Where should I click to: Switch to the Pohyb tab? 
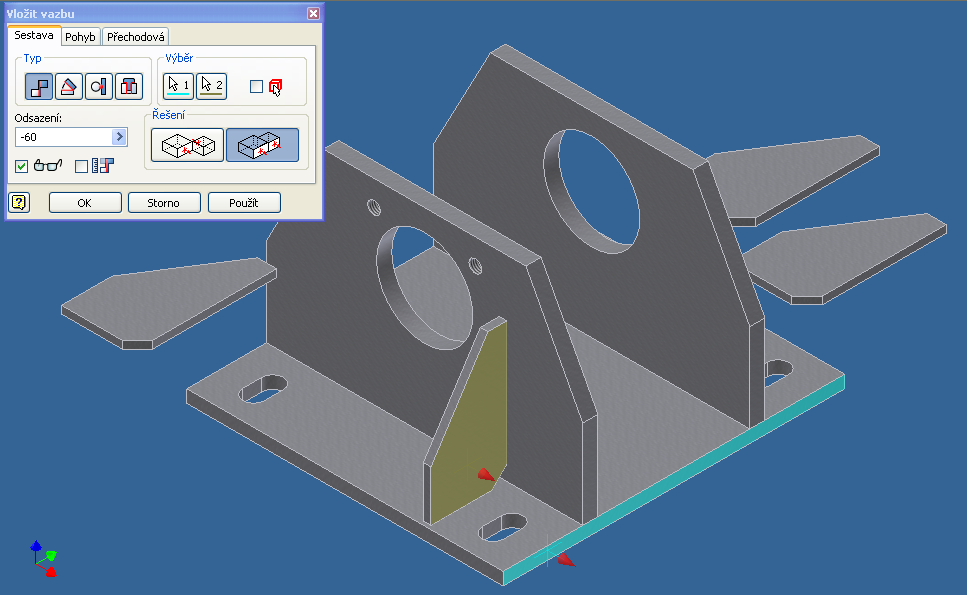pos(80,37)
